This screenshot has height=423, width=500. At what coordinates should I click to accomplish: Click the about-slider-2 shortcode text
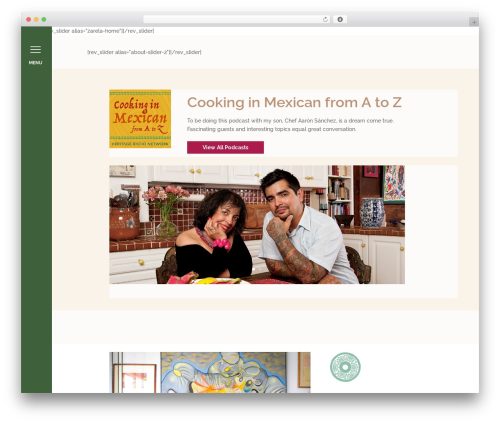[x=144, y=52]
